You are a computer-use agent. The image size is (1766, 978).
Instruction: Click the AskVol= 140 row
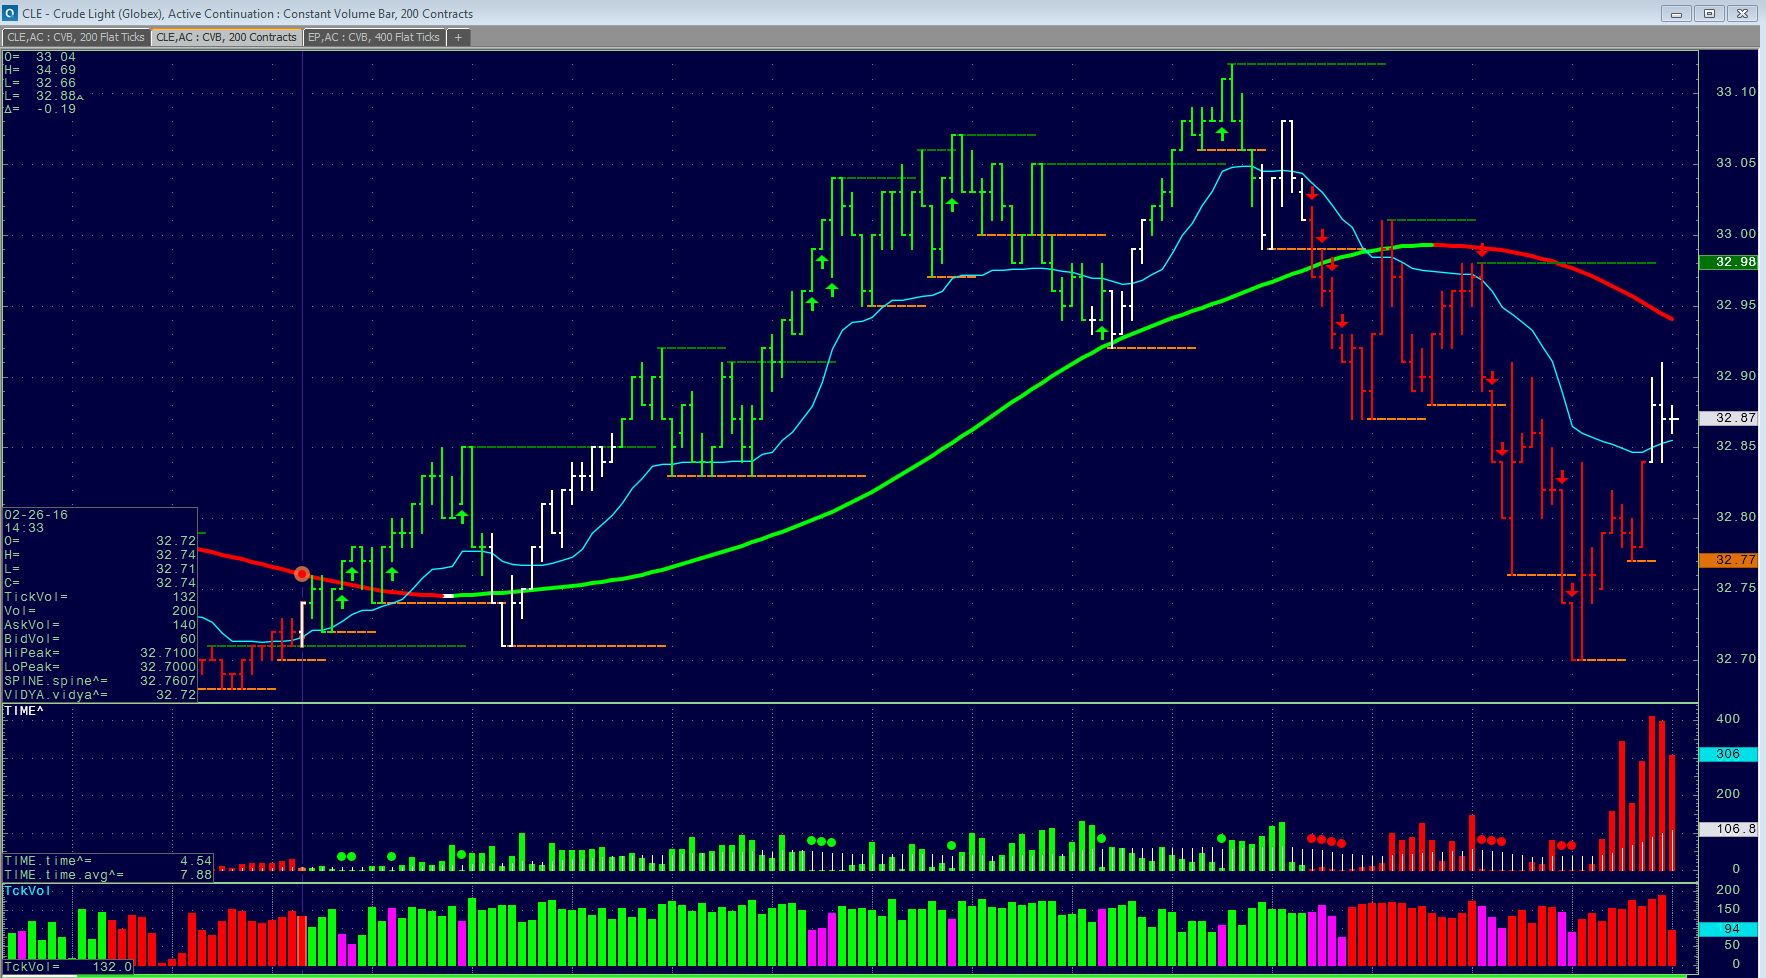[x=100, y=625]
